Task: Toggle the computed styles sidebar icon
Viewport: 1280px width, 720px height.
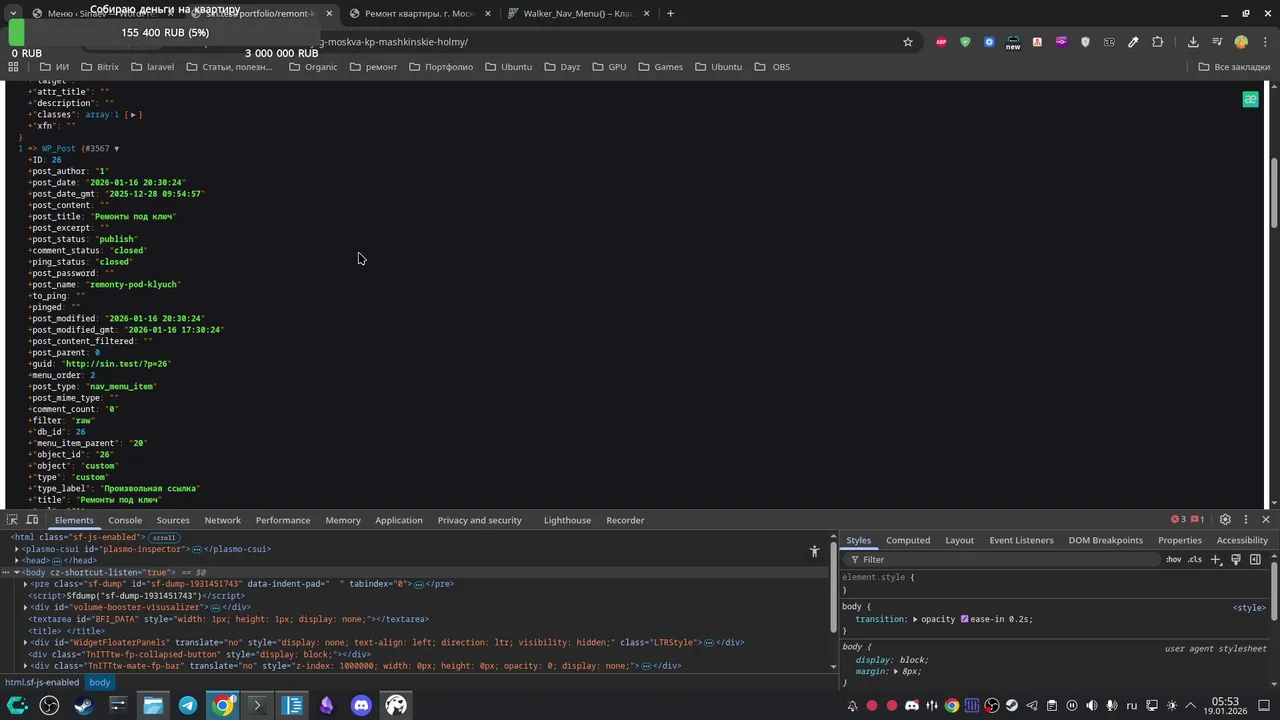Action: pos(1255,560)
